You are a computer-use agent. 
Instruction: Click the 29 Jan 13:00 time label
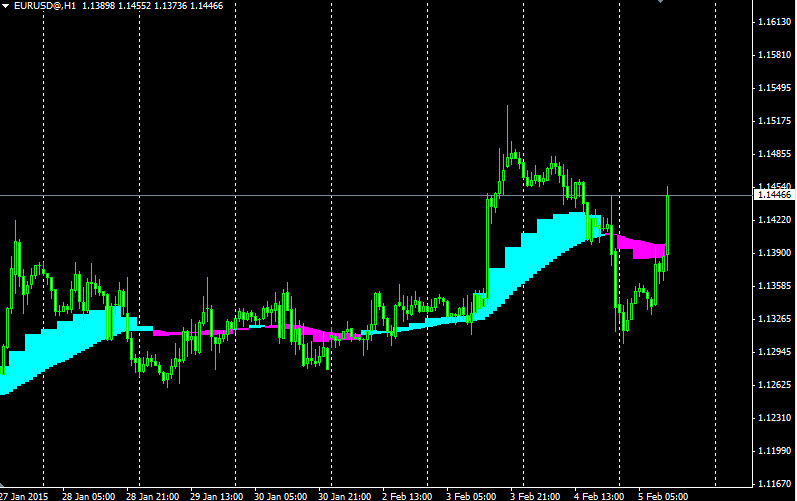[217, 496]
